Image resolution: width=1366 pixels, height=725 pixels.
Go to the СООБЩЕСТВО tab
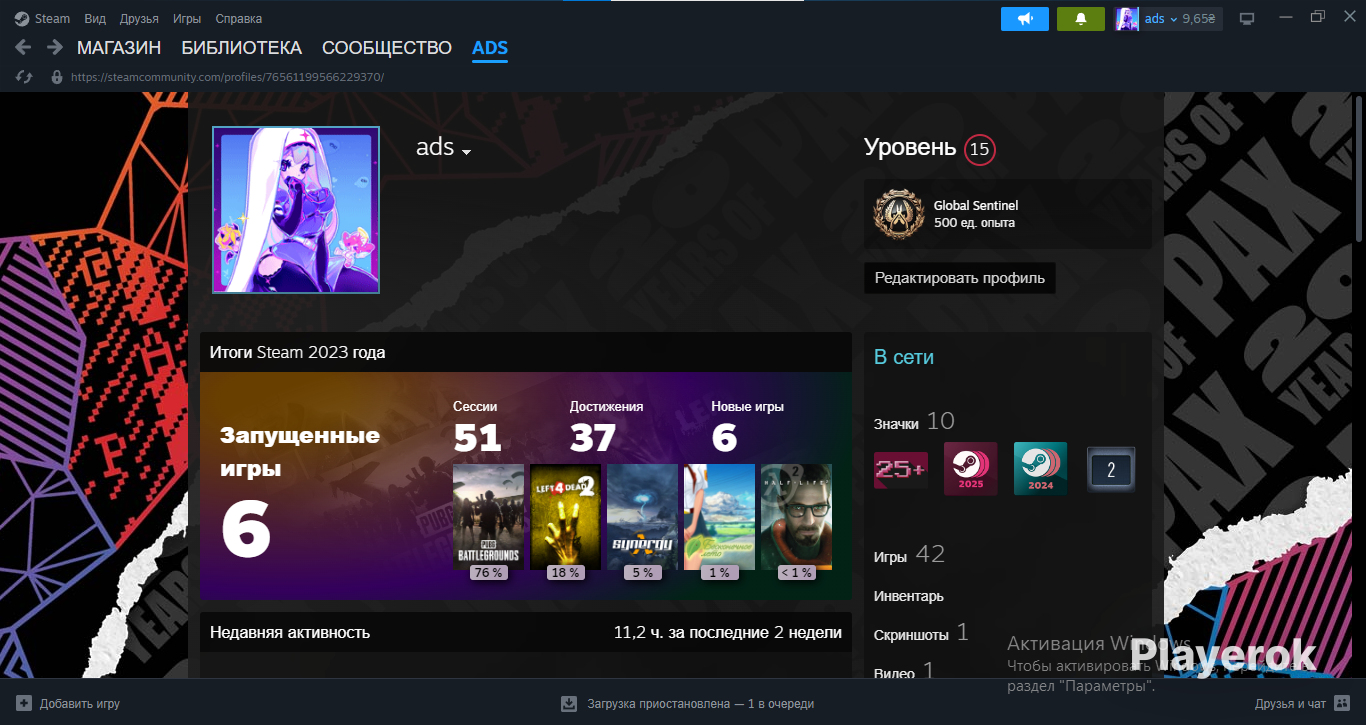pyautogui.click(x=387, y=48)
